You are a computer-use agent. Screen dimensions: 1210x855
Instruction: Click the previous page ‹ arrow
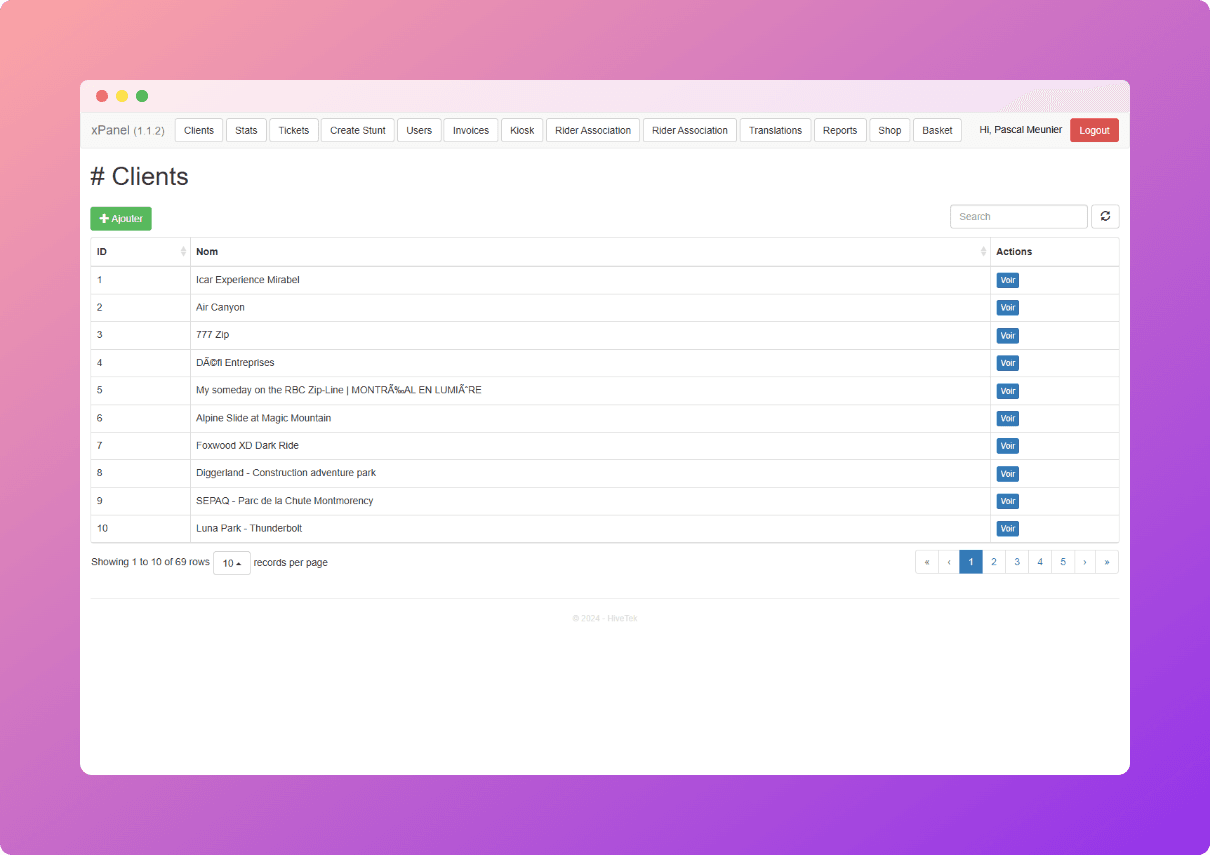(948, 562)
